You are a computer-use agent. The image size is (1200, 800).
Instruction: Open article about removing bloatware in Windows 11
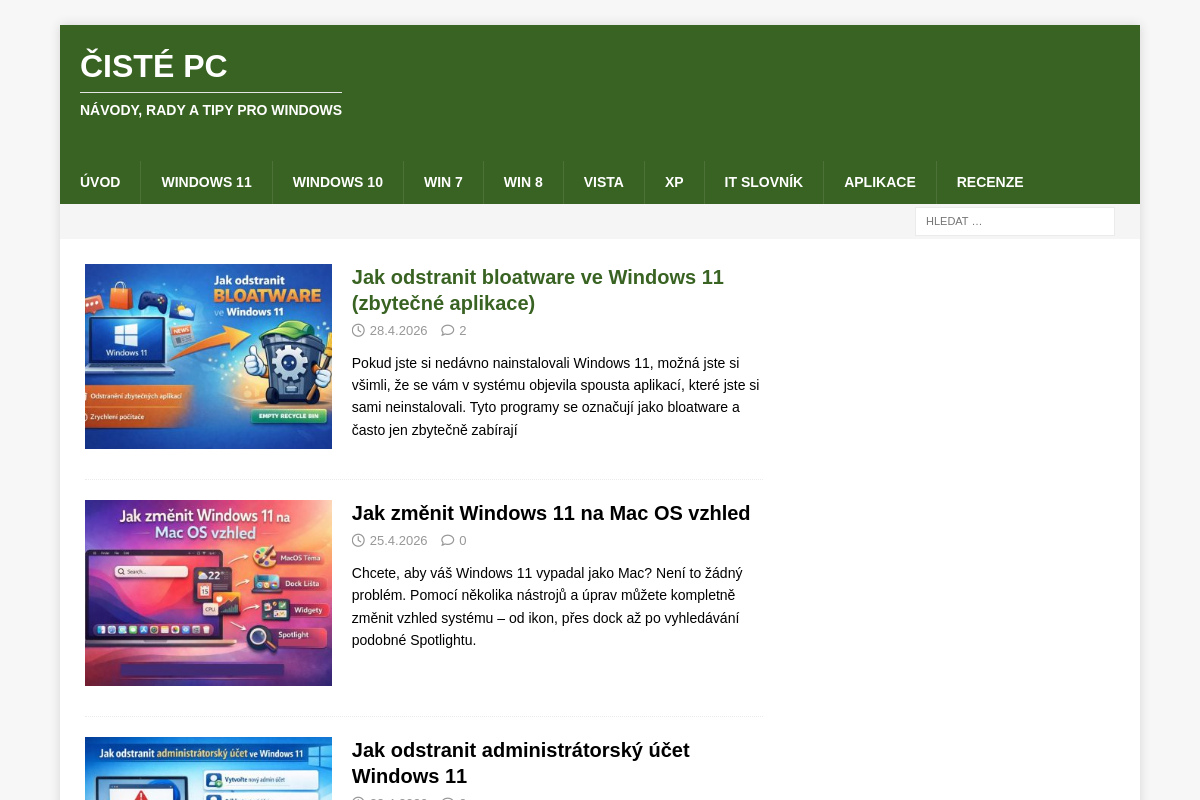coord(537,290)
